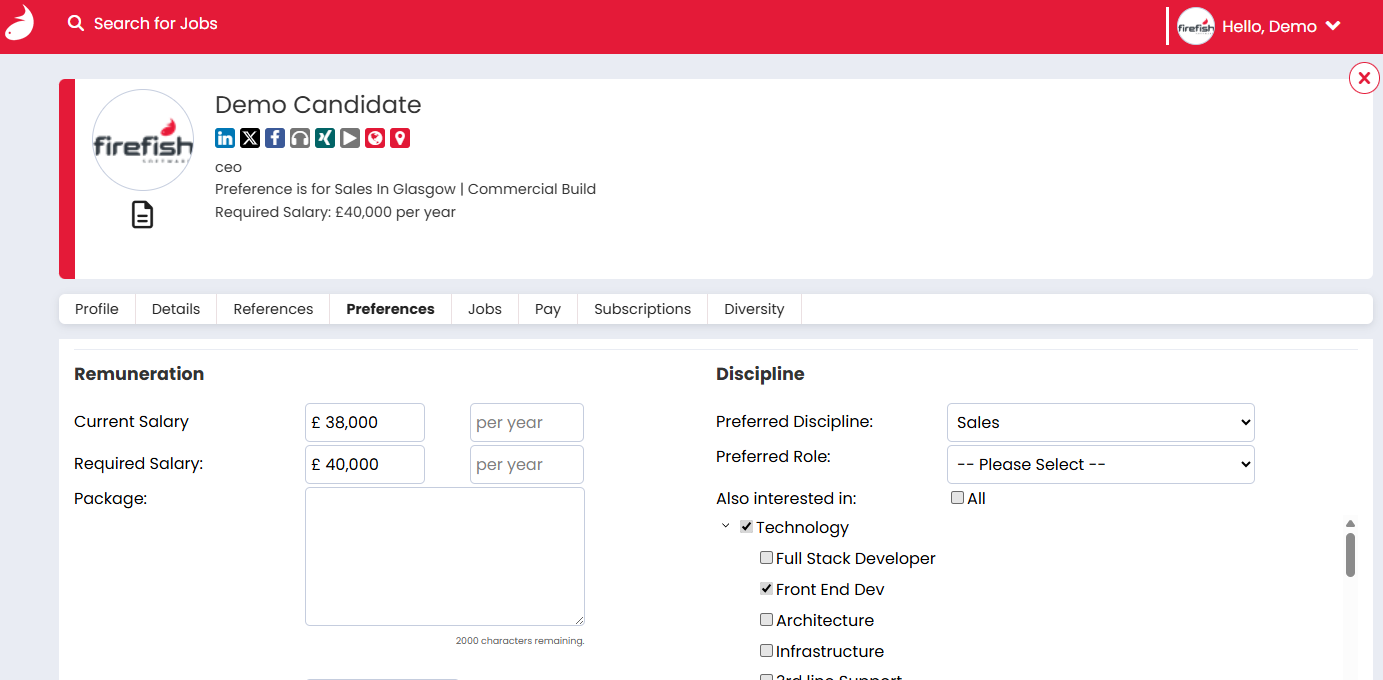The image size is (1383, 680).
Task: Click the discipline list scrollbar thumb
Action: (1350, 555)
